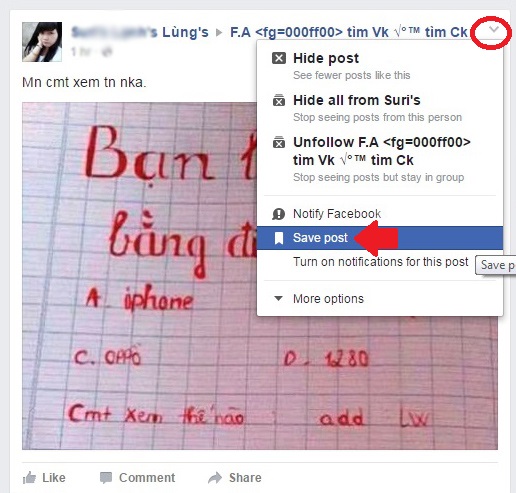Select Notify Facebook menu item
The width and height of the screenshot is (516, 493).
pos(380,214)
